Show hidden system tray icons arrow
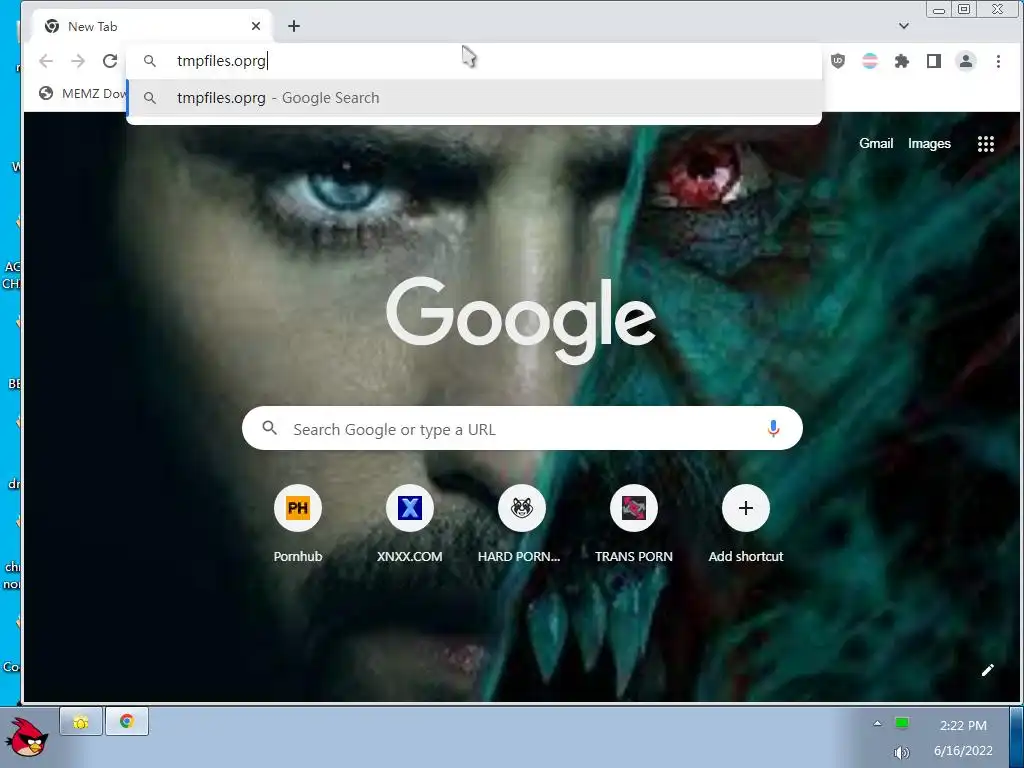Image resolution: width=1024 pixels, height=768 pixels. (877, 724)
